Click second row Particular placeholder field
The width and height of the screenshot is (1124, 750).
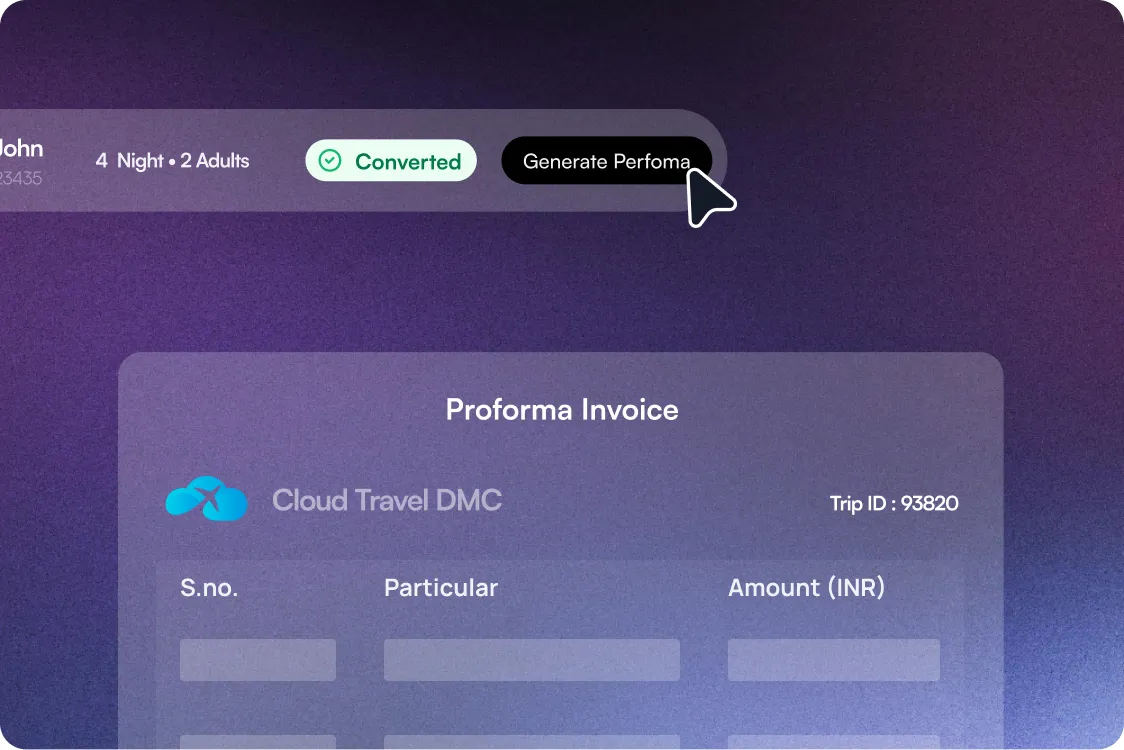coord(532,742)
